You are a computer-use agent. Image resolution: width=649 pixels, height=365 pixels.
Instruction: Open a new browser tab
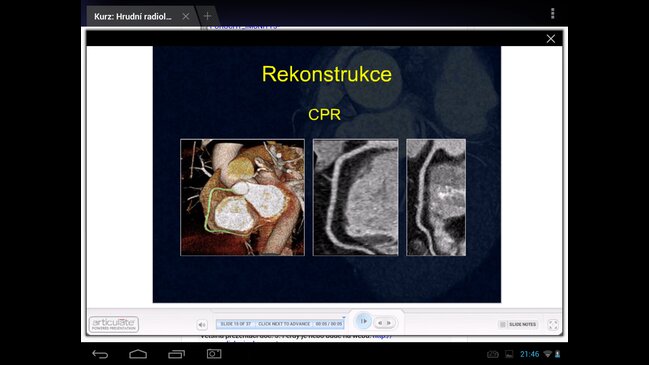tap(207, 16)
